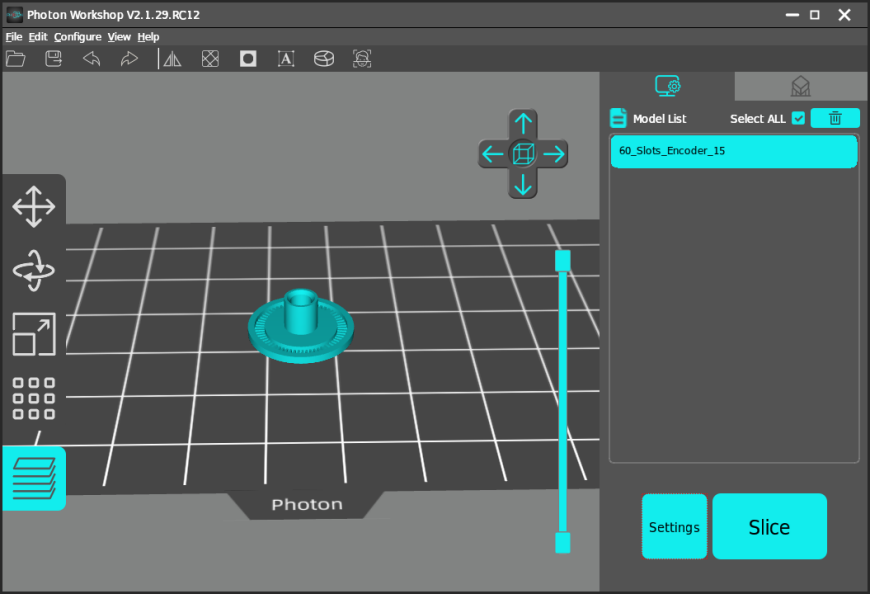Select the Scale tool in sidebar
Image resolution: width=870 pixels, height=594 pixels.
[34, 334]
